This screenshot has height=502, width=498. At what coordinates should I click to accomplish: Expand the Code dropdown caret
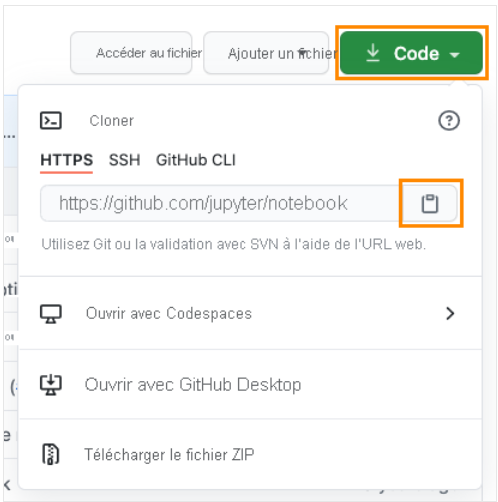455,55
